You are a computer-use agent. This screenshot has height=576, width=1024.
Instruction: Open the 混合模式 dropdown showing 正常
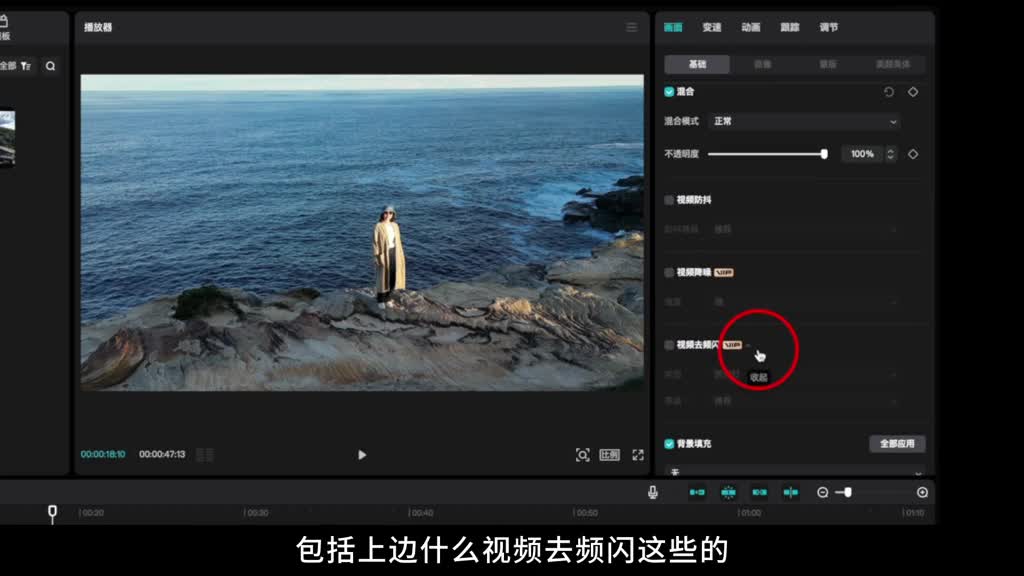point(804,121)
